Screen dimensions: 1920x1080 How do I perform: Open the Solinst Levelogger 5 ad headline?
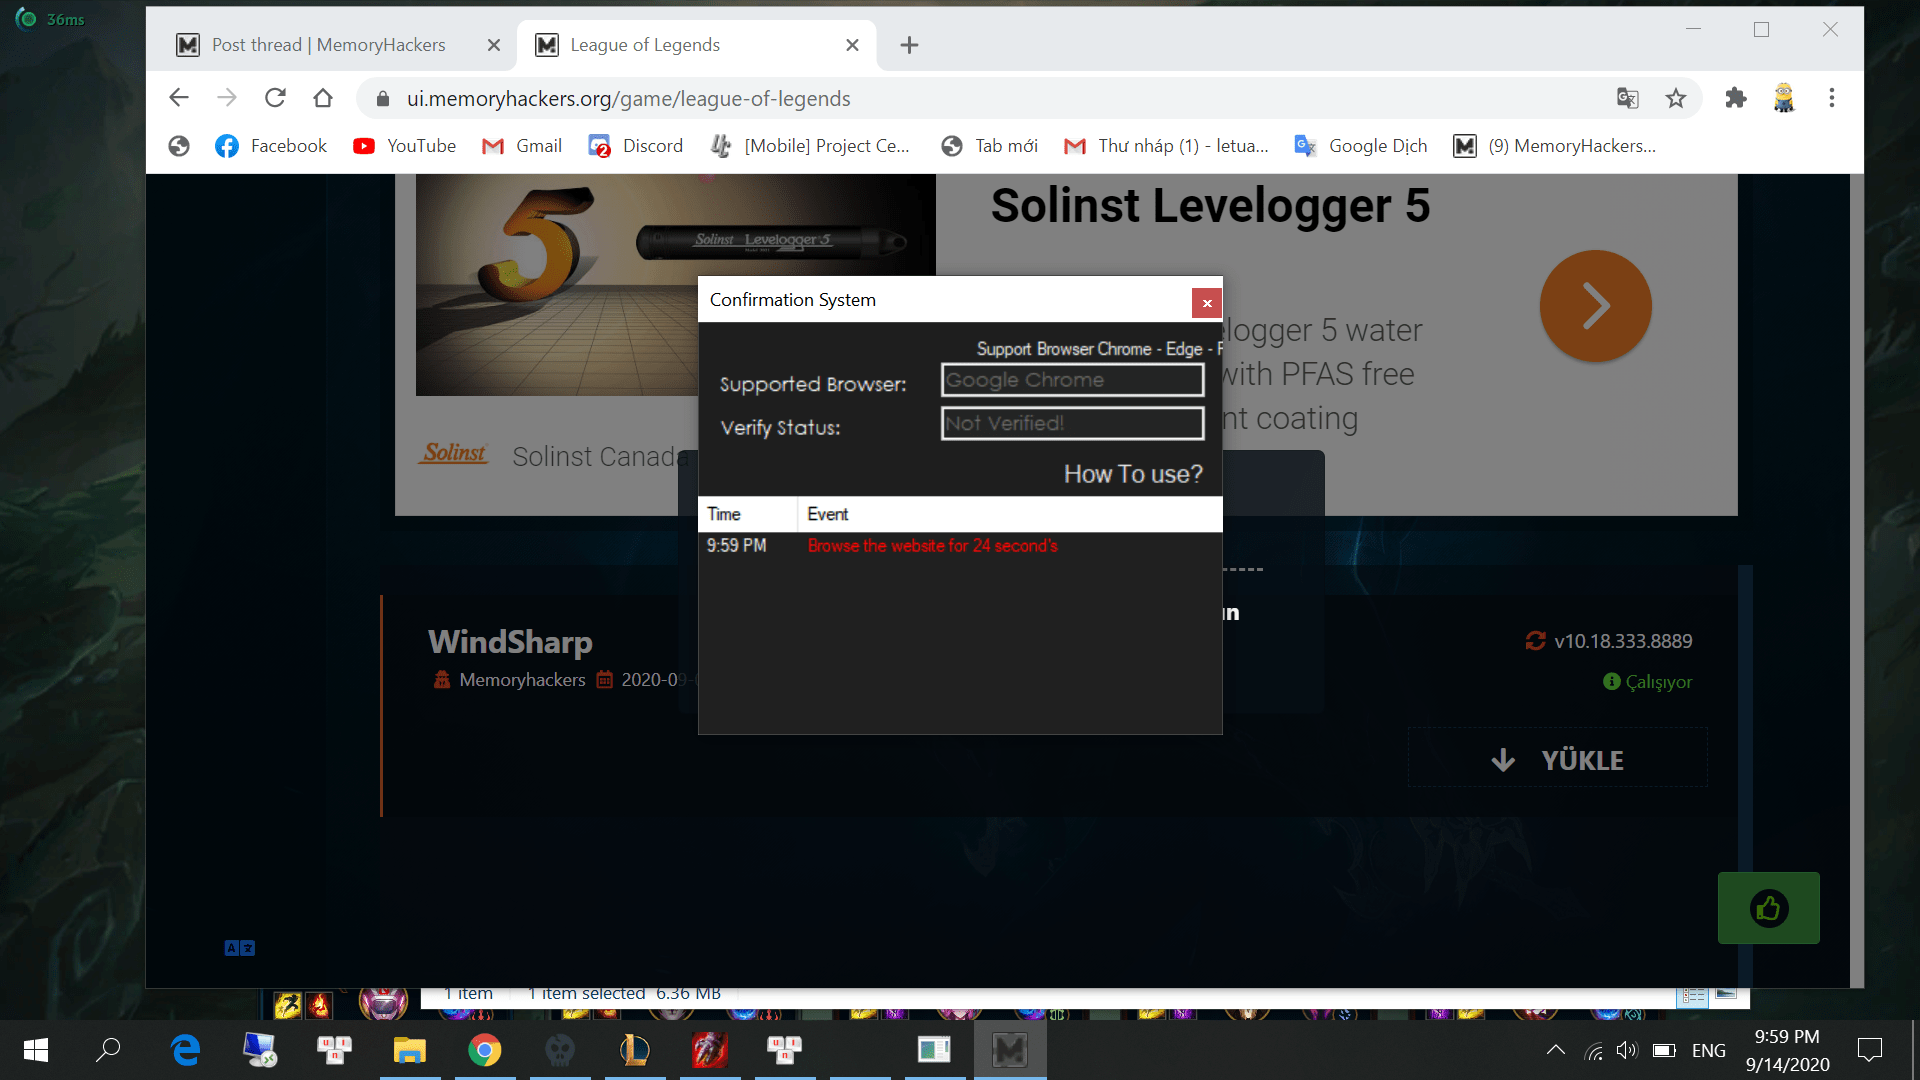point(1210,206)
